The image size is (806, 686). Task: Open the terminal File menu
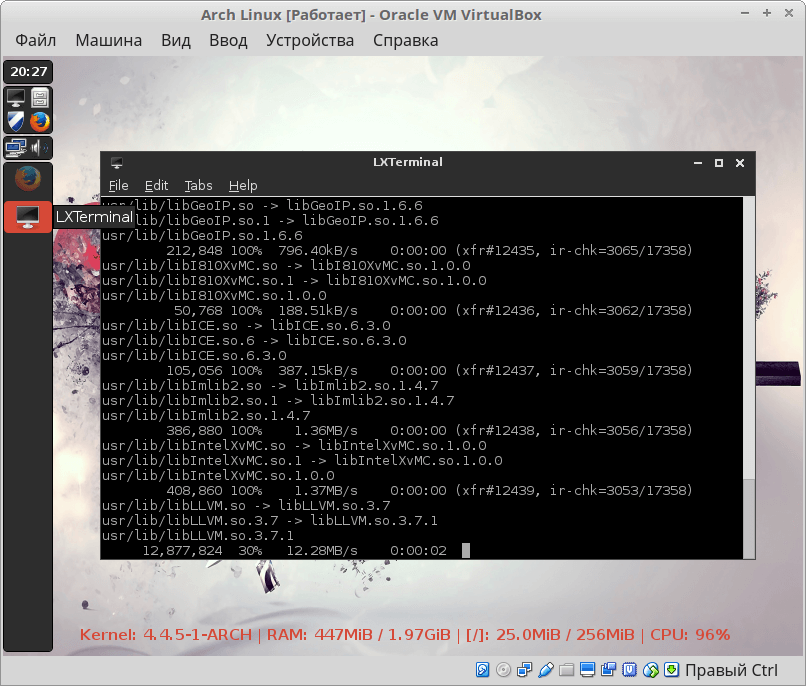[118, 185]
